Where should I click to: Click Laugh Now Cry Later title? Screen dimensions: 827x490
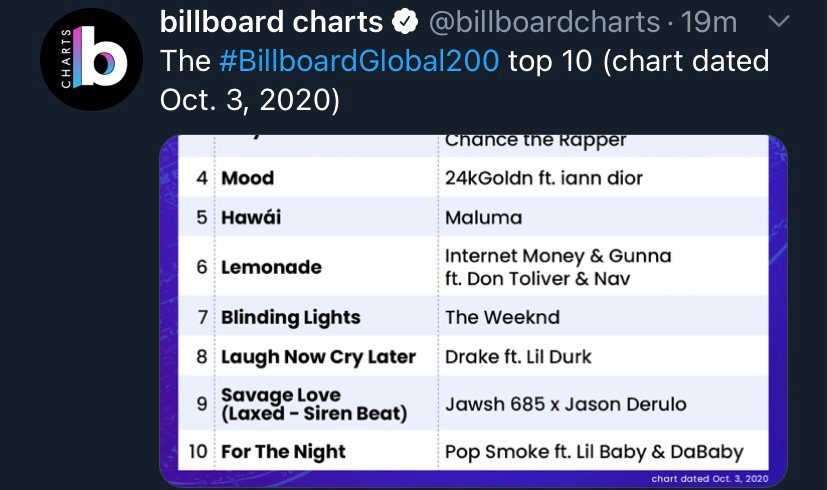point(319,357)
